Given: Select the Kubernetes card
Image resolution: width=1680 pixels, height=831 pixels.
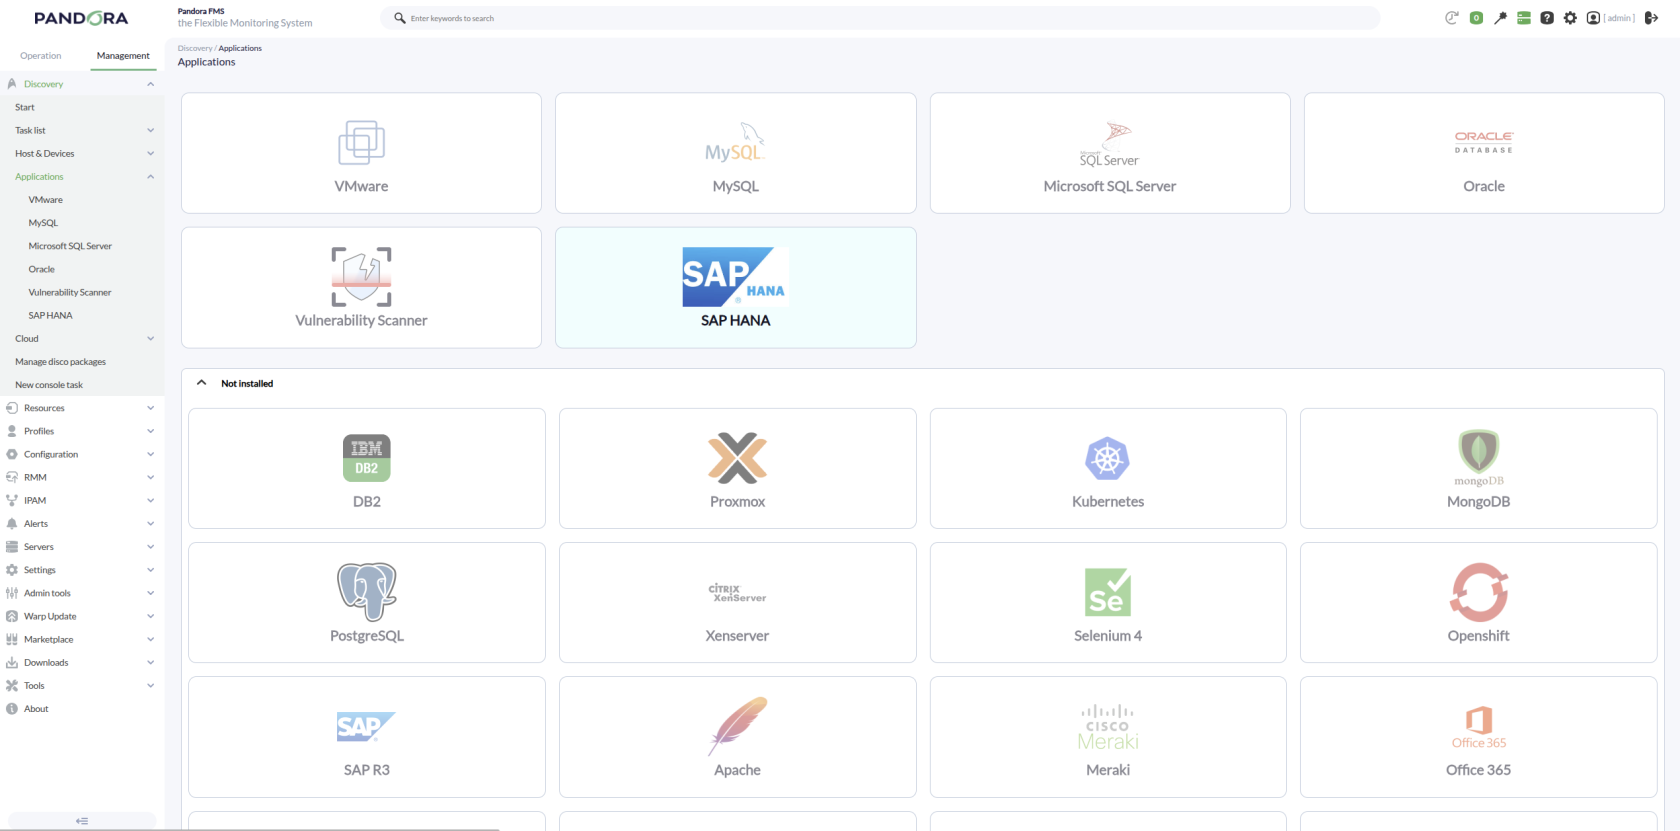Looking at the screenshot, I should point(1108,468).
